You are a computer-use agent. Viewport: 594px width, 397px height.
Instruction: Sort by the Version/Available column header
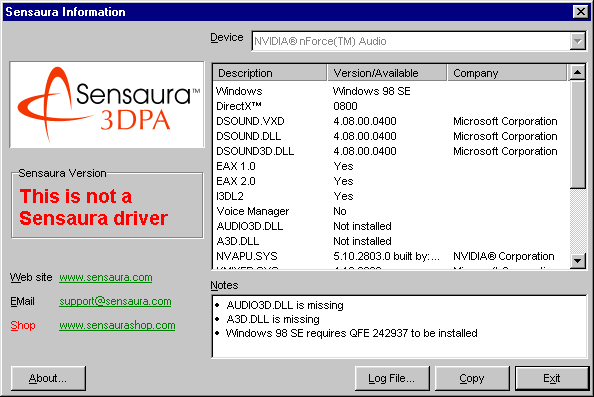pos(387,73)
